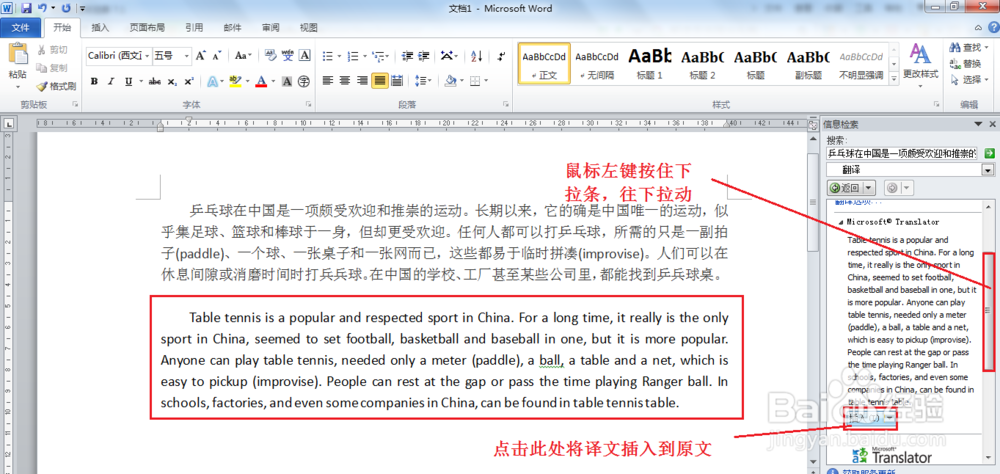Switch to the 页面布局 tab
This screenshot has width=1000, height=474.
coord(147,27)
